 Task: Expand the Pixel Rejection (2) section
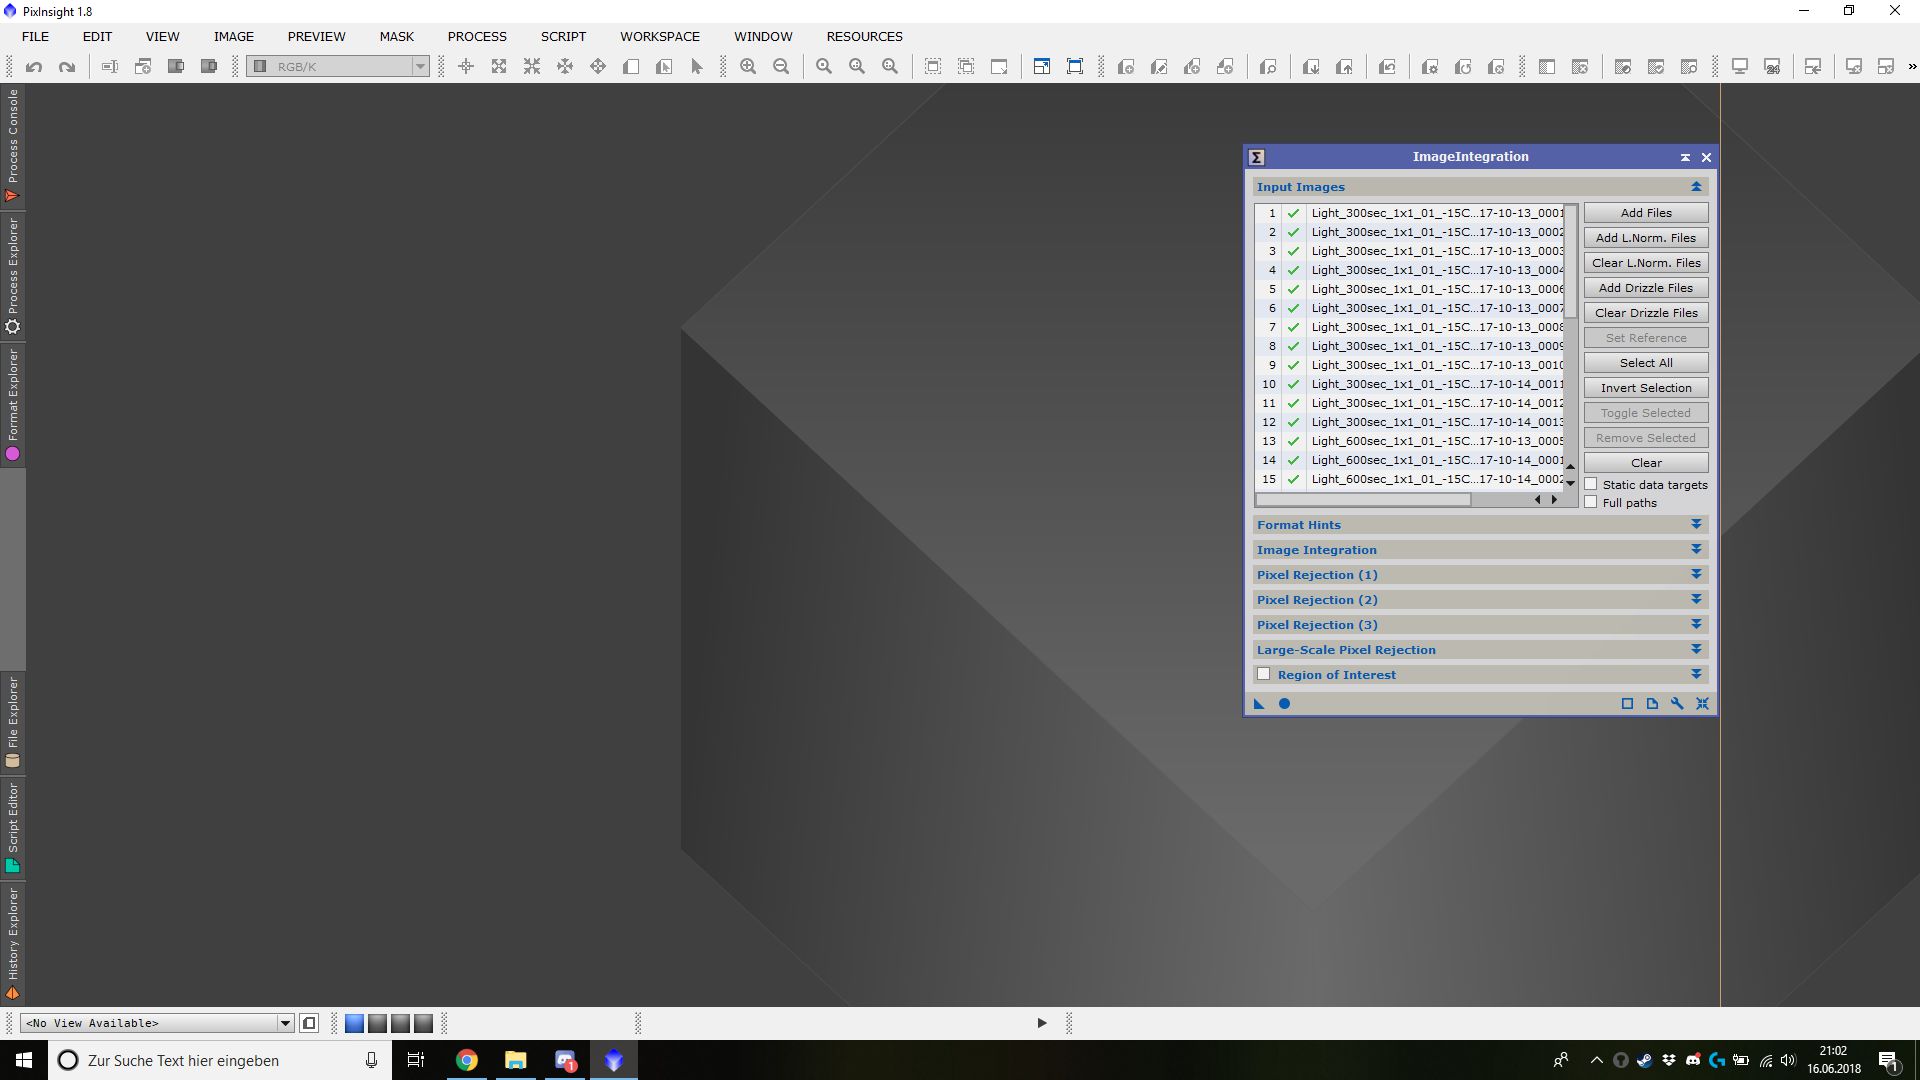click(1696, 599)
